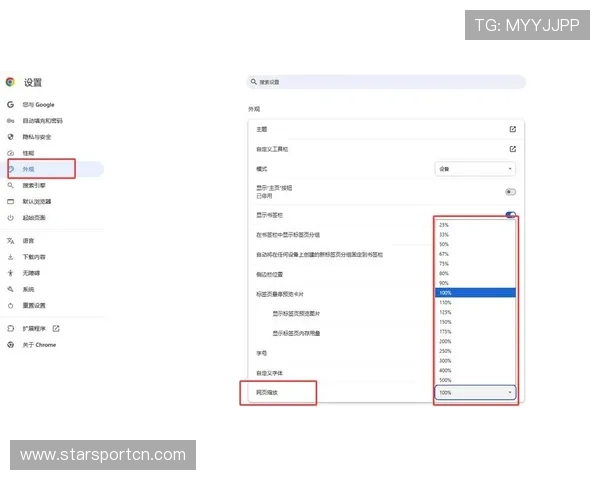Choose 125% in the zoom list
The width and height of the screenshot is (600, 480).
(x=444, y=312)
